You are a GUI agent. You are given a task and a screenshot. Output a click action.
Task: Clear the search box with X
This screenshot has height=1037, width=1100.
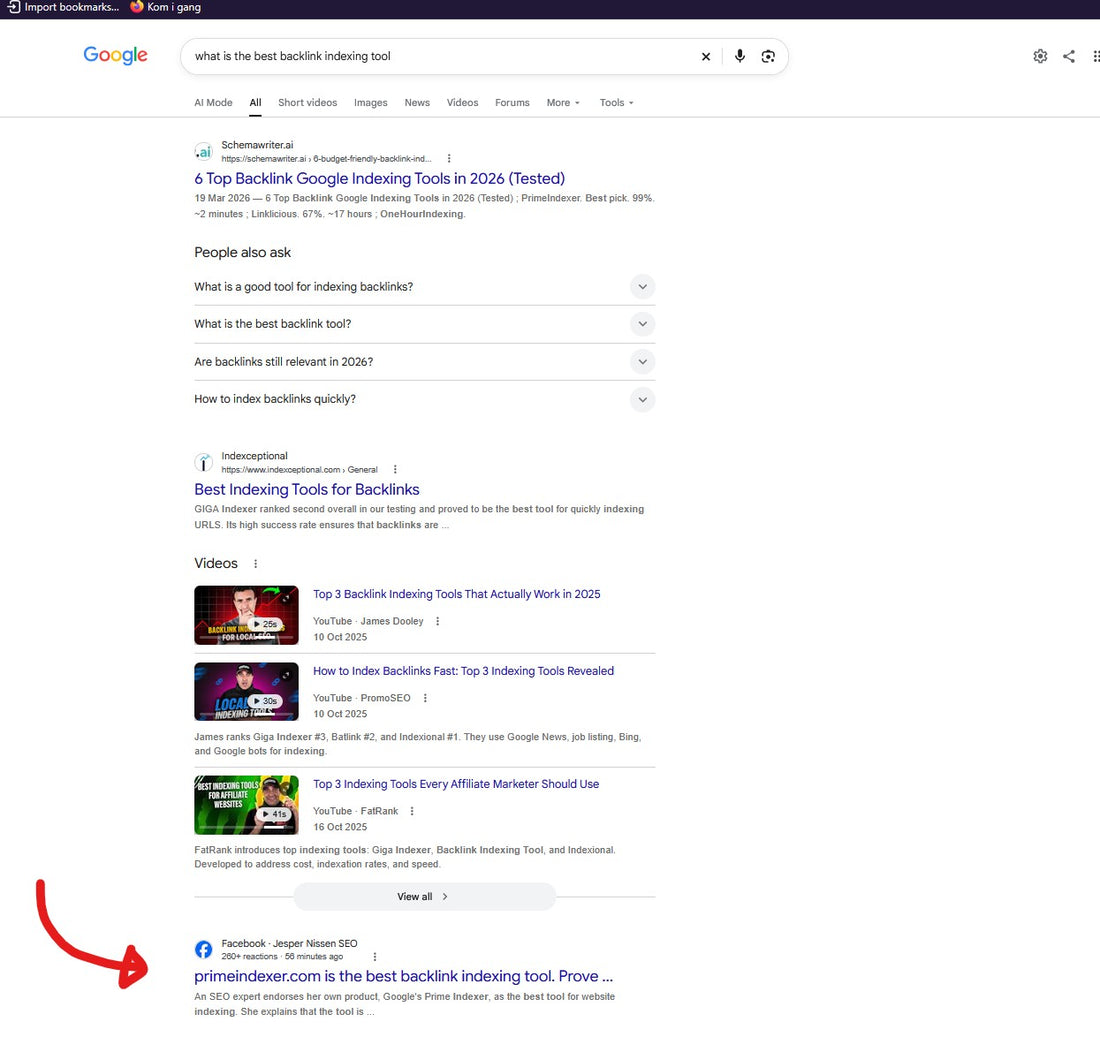coord(706,56)
